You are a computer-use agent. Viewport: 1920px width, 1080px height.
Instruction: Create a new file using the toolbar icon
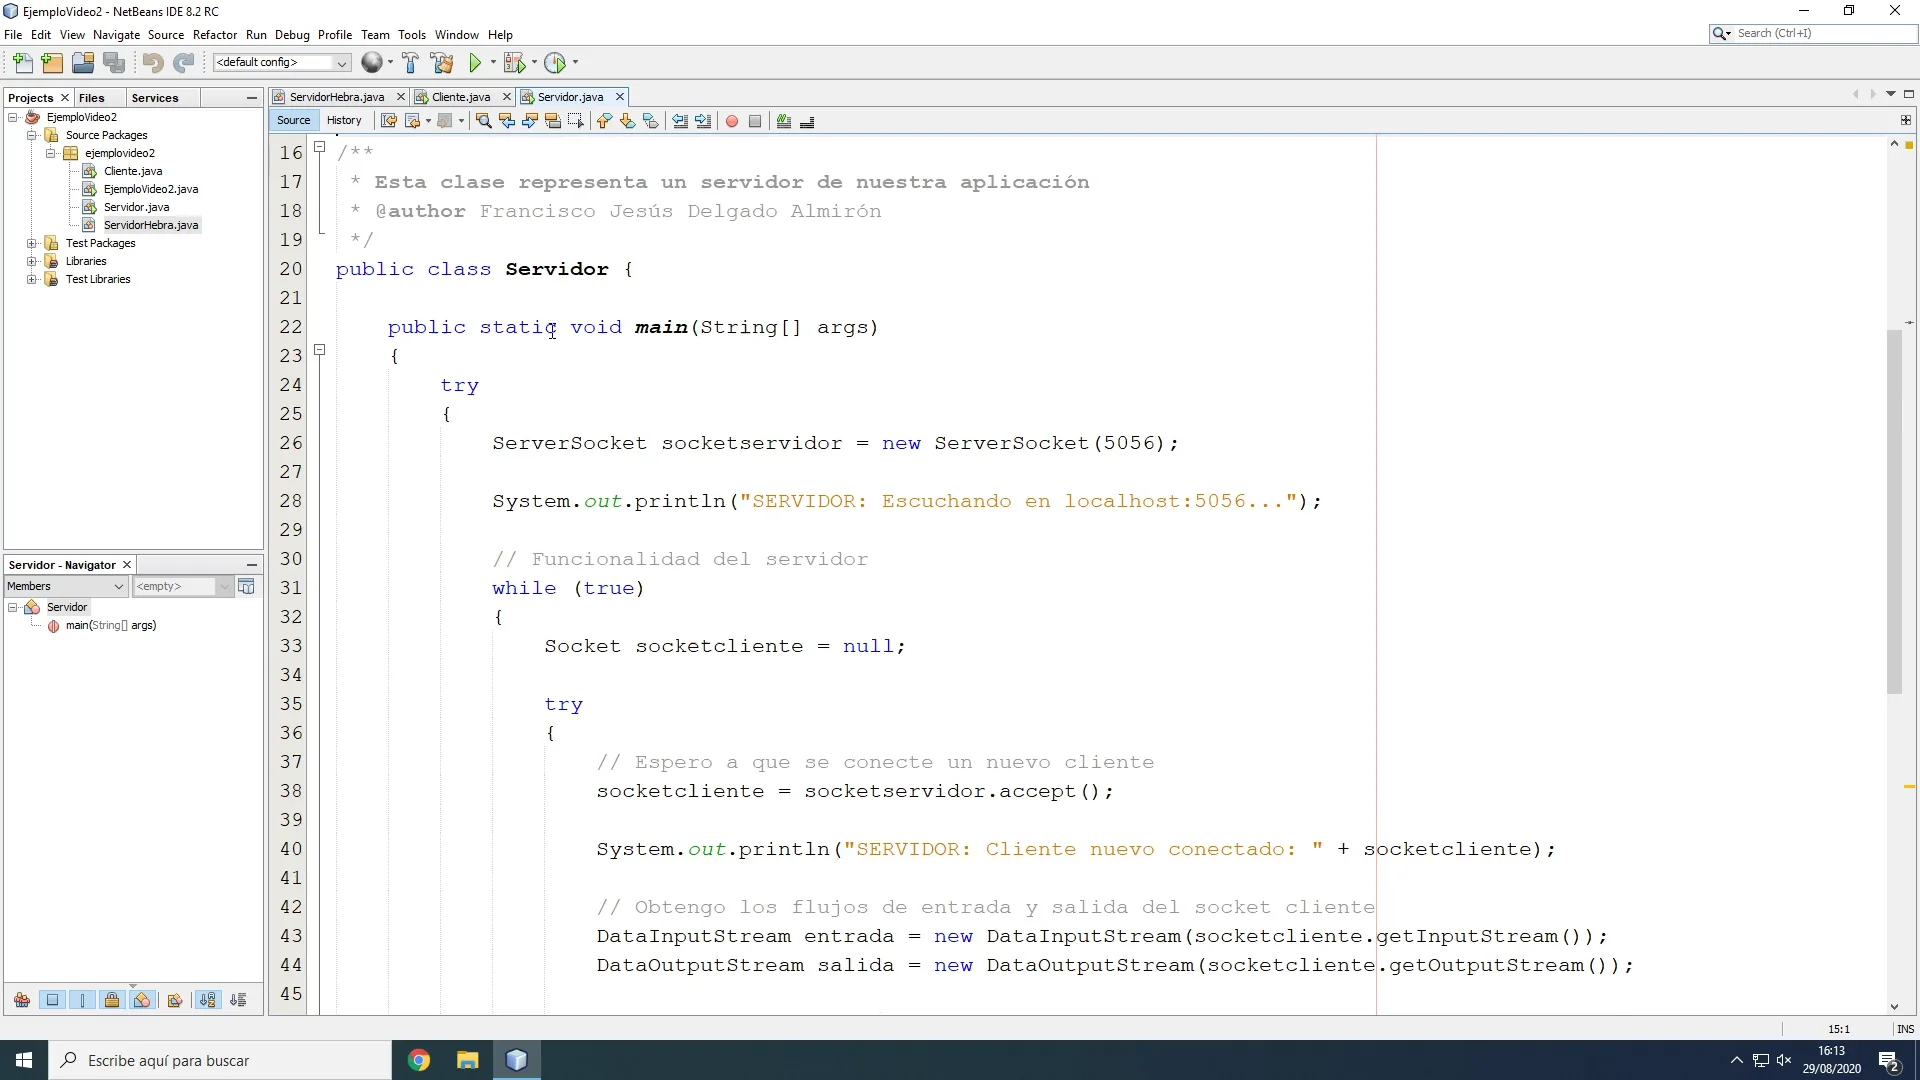(23, 63)
